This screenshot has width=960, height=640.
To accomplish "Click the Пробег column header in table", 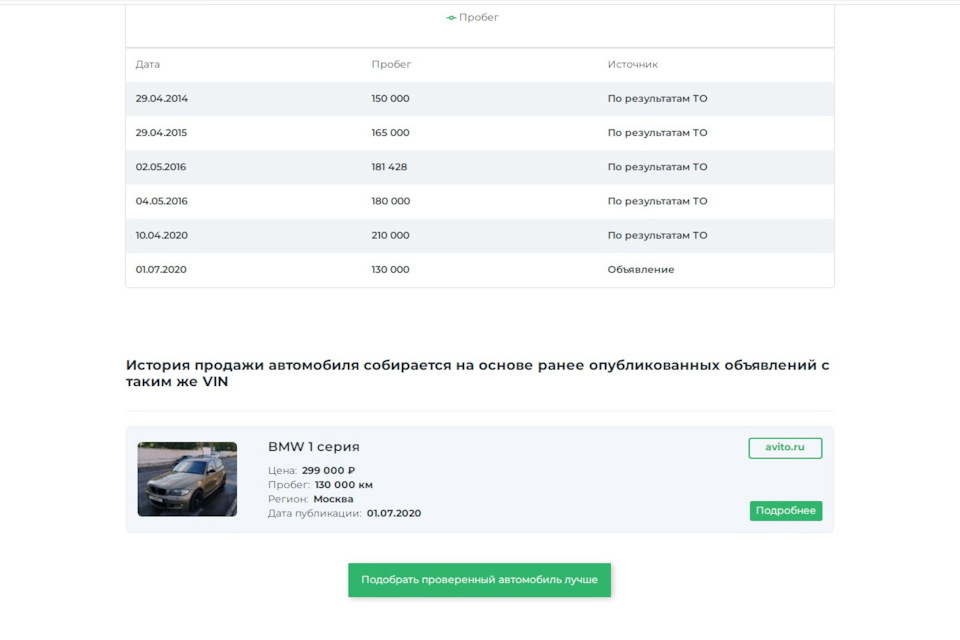I will point(391,64).
